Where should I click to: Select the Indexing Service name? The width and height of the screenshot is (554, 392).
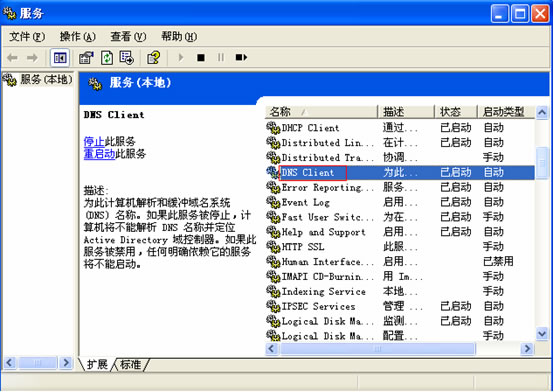[323, 292]
